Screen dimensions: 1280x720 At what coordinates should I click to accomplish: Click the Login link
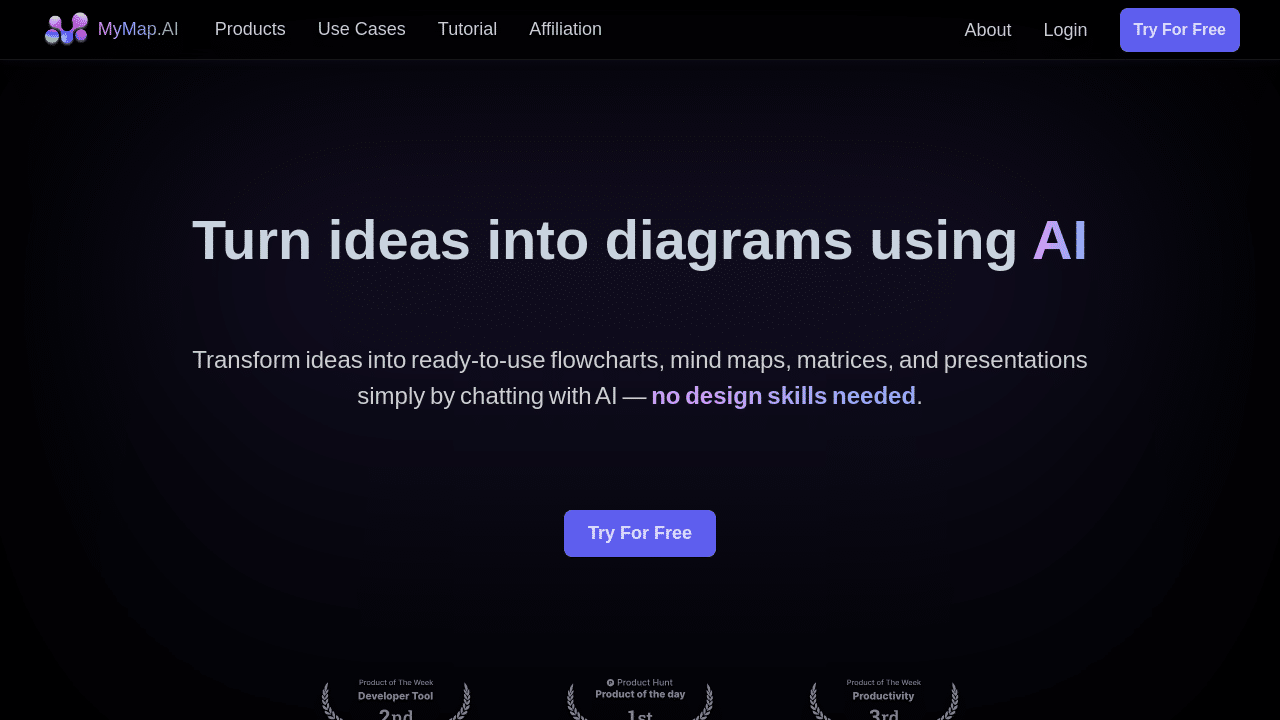1065,30
